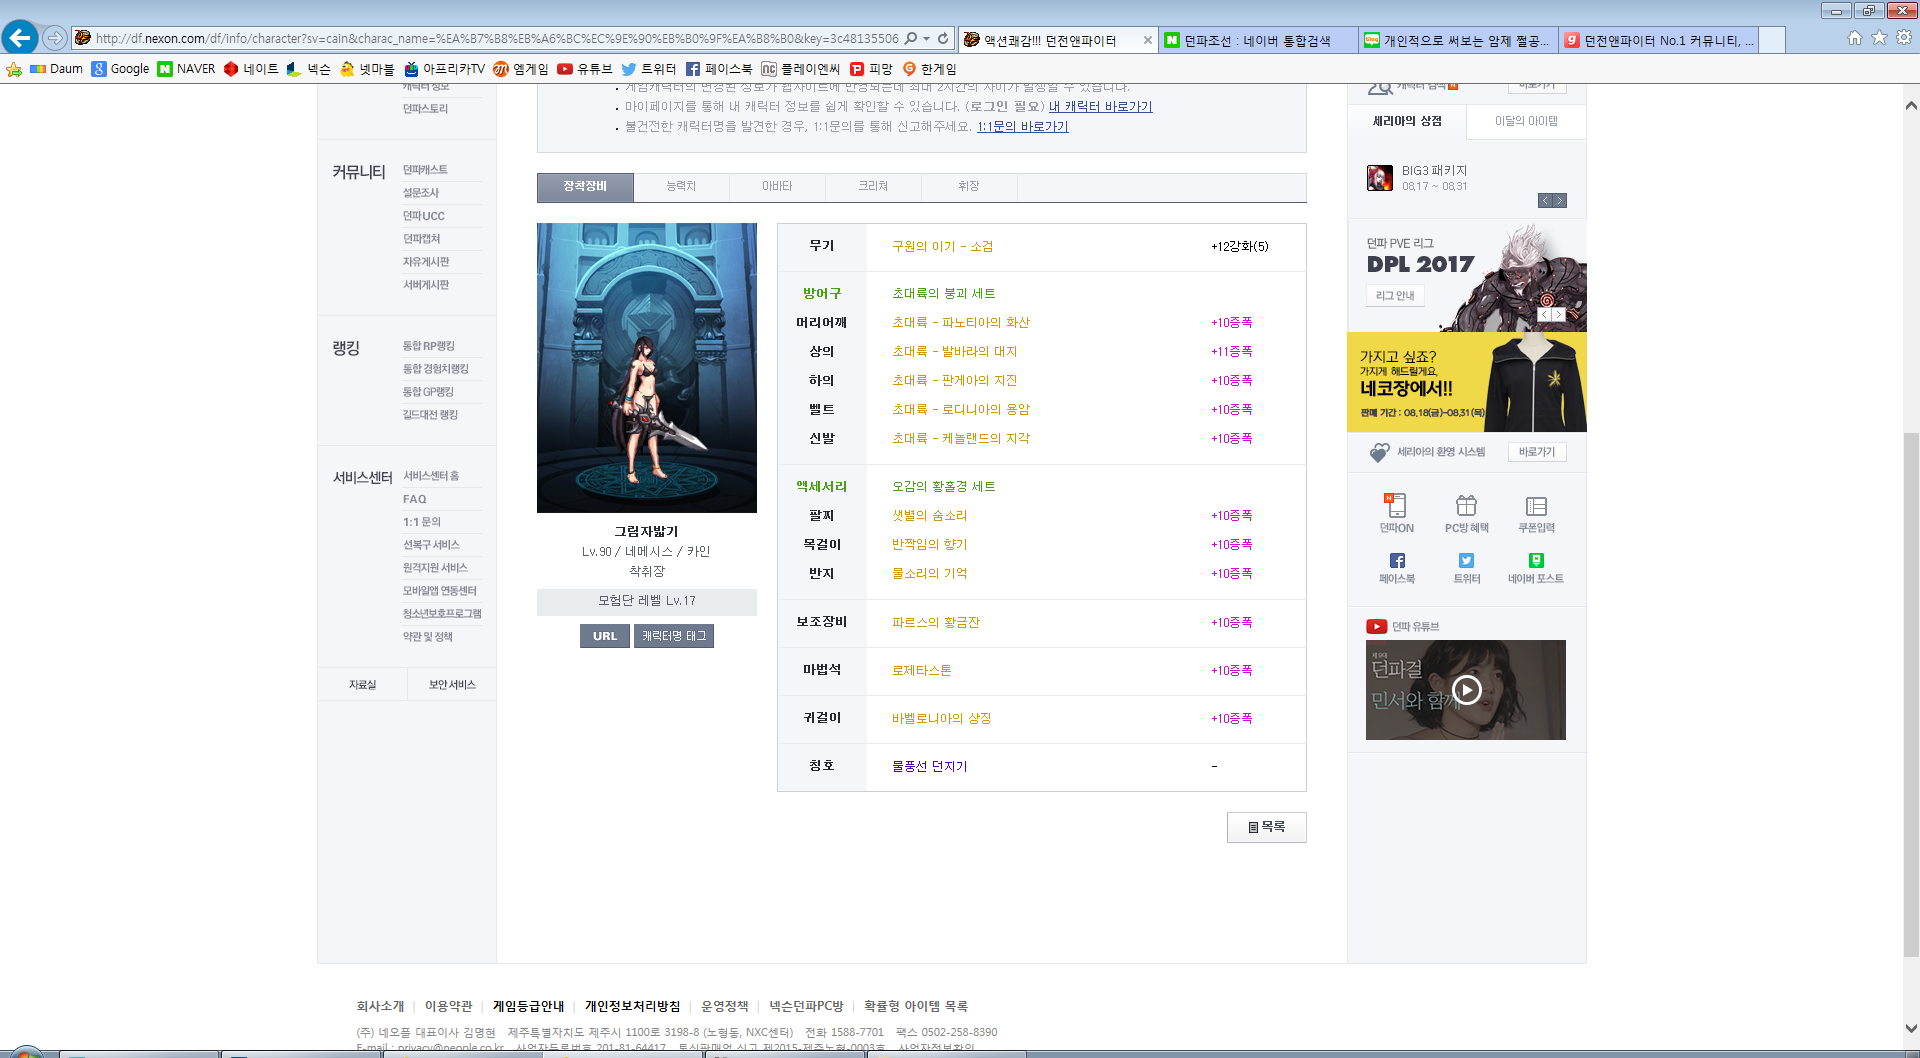Click the 던파 유튜브 red icon
Viewport: 1920px width, 1058px height.
coord(1377,627)
